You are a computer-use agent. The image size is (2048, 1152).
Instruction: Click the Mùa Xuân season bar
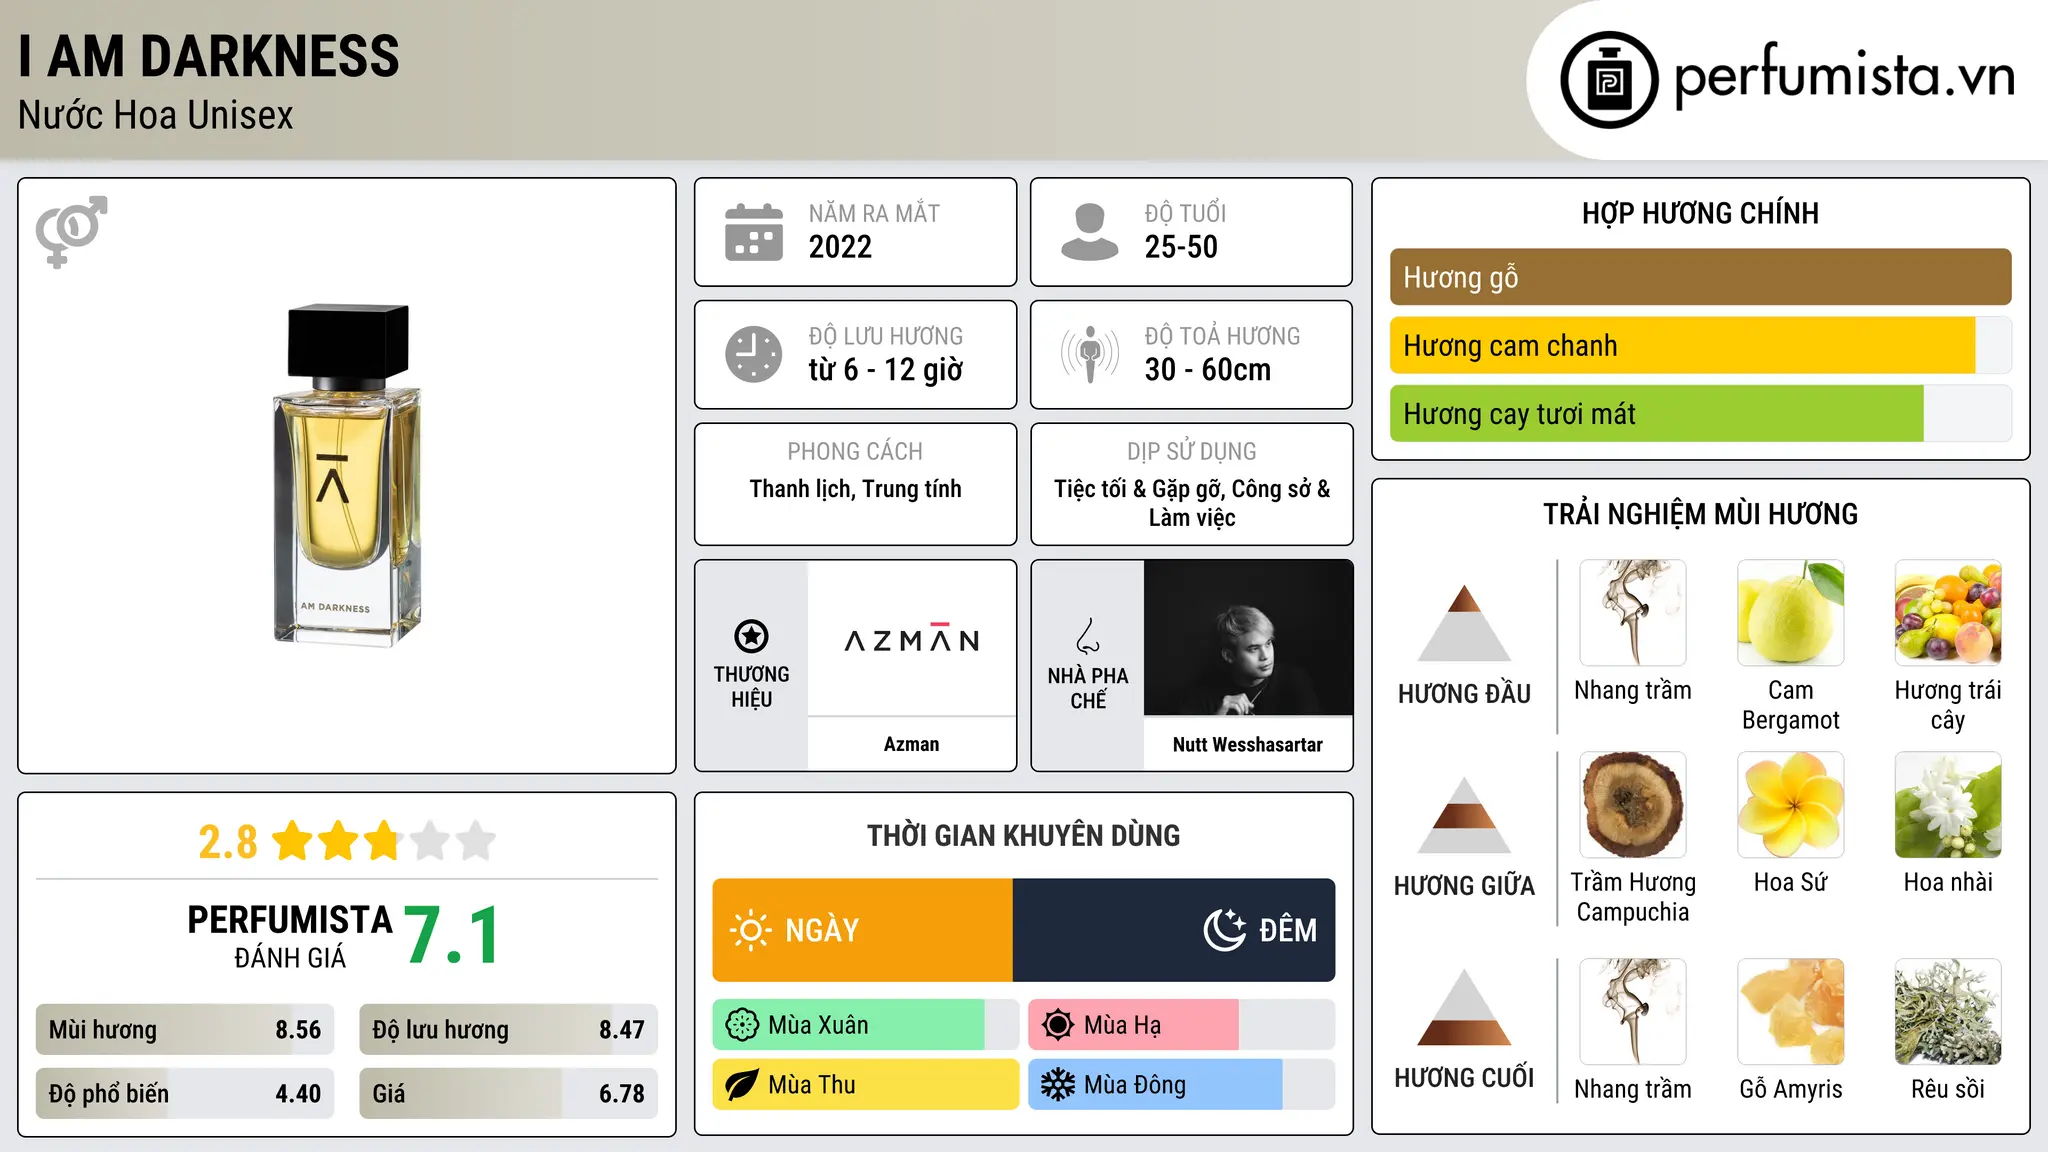coord(865,1025)
